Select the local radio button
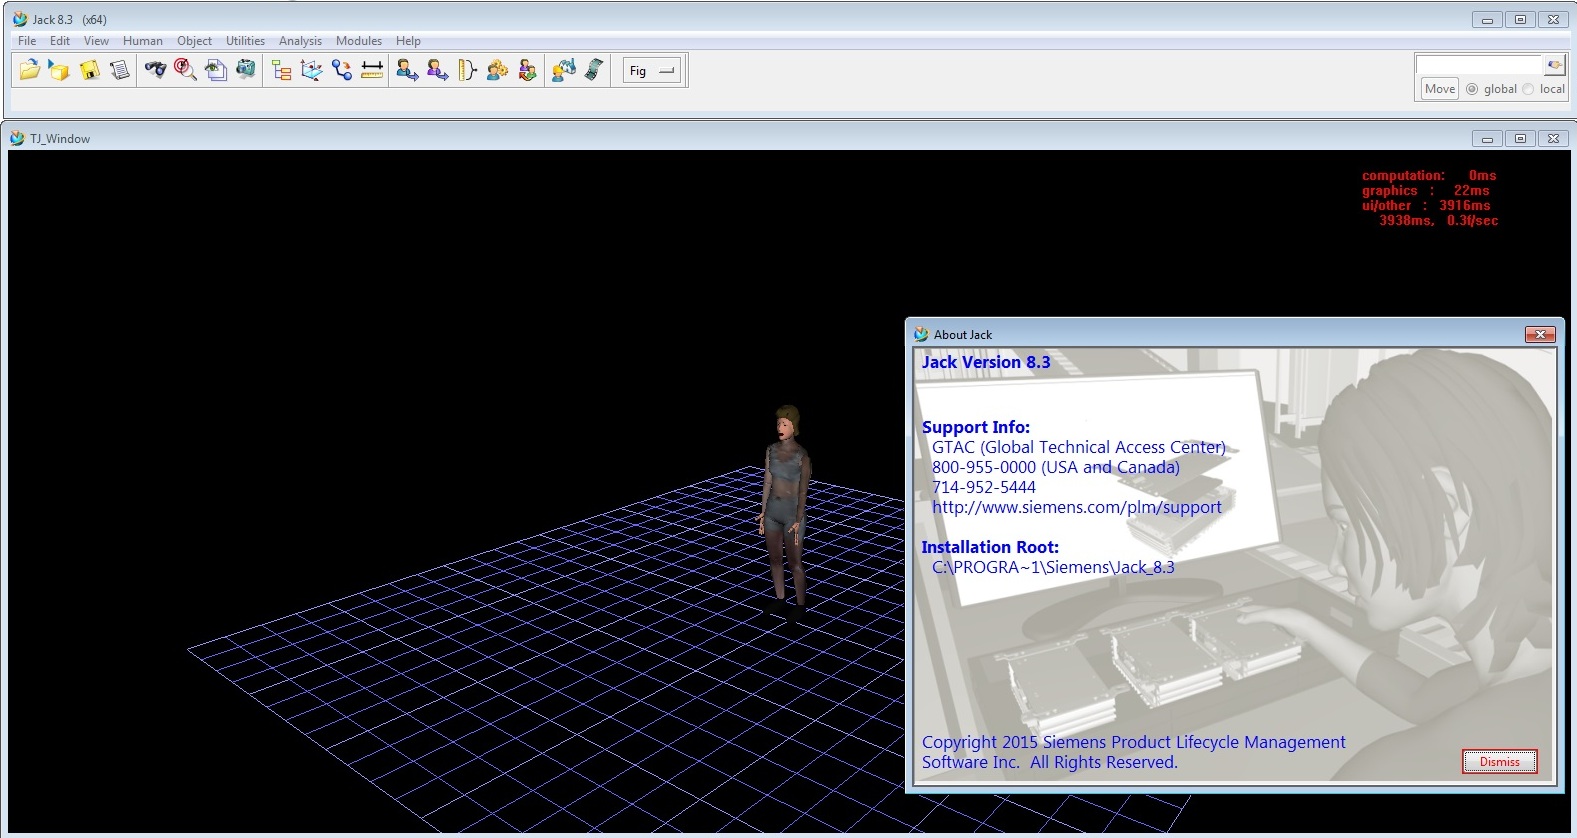 (x=1528, y=89)
